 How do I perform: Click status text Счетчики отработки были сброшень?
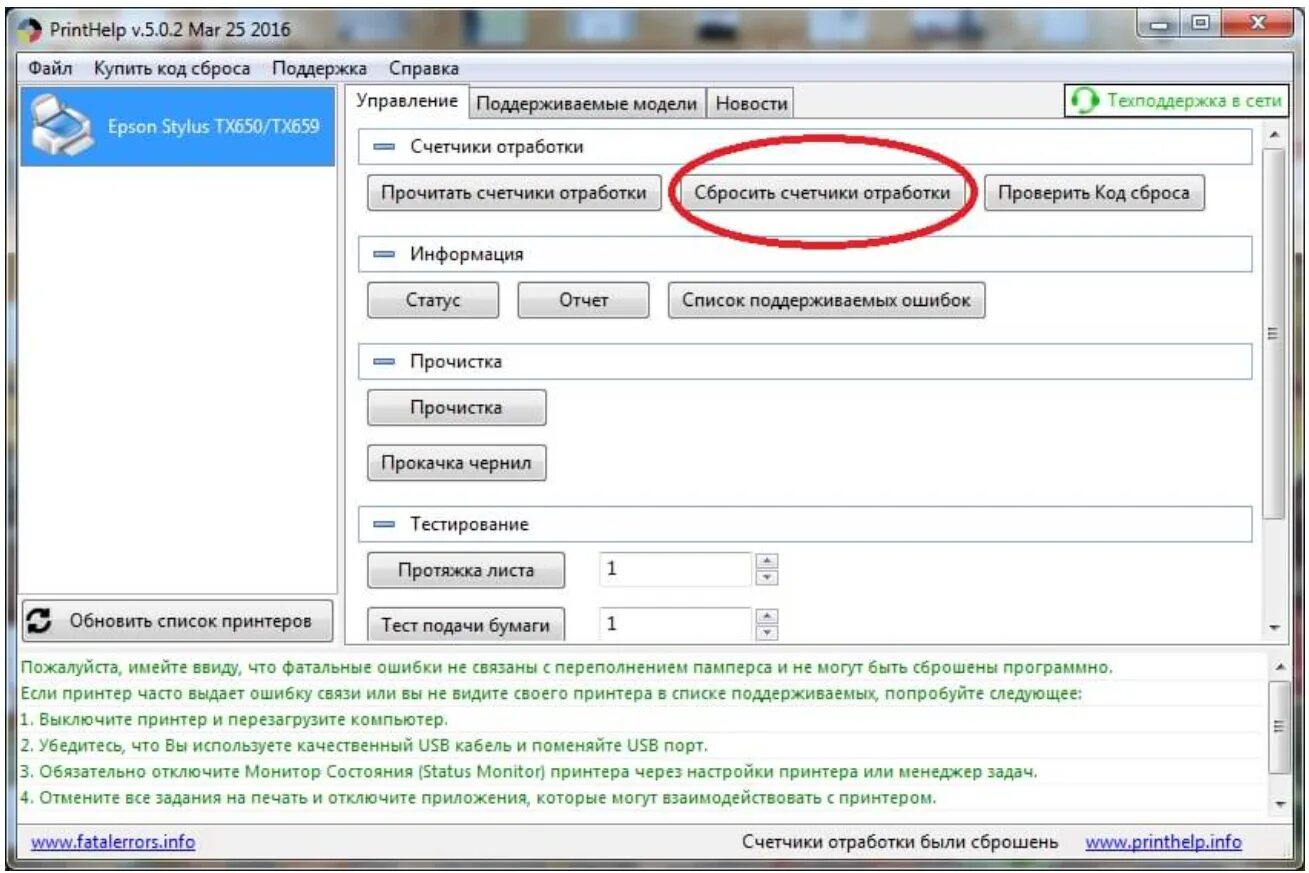click(x=900, y=842)
